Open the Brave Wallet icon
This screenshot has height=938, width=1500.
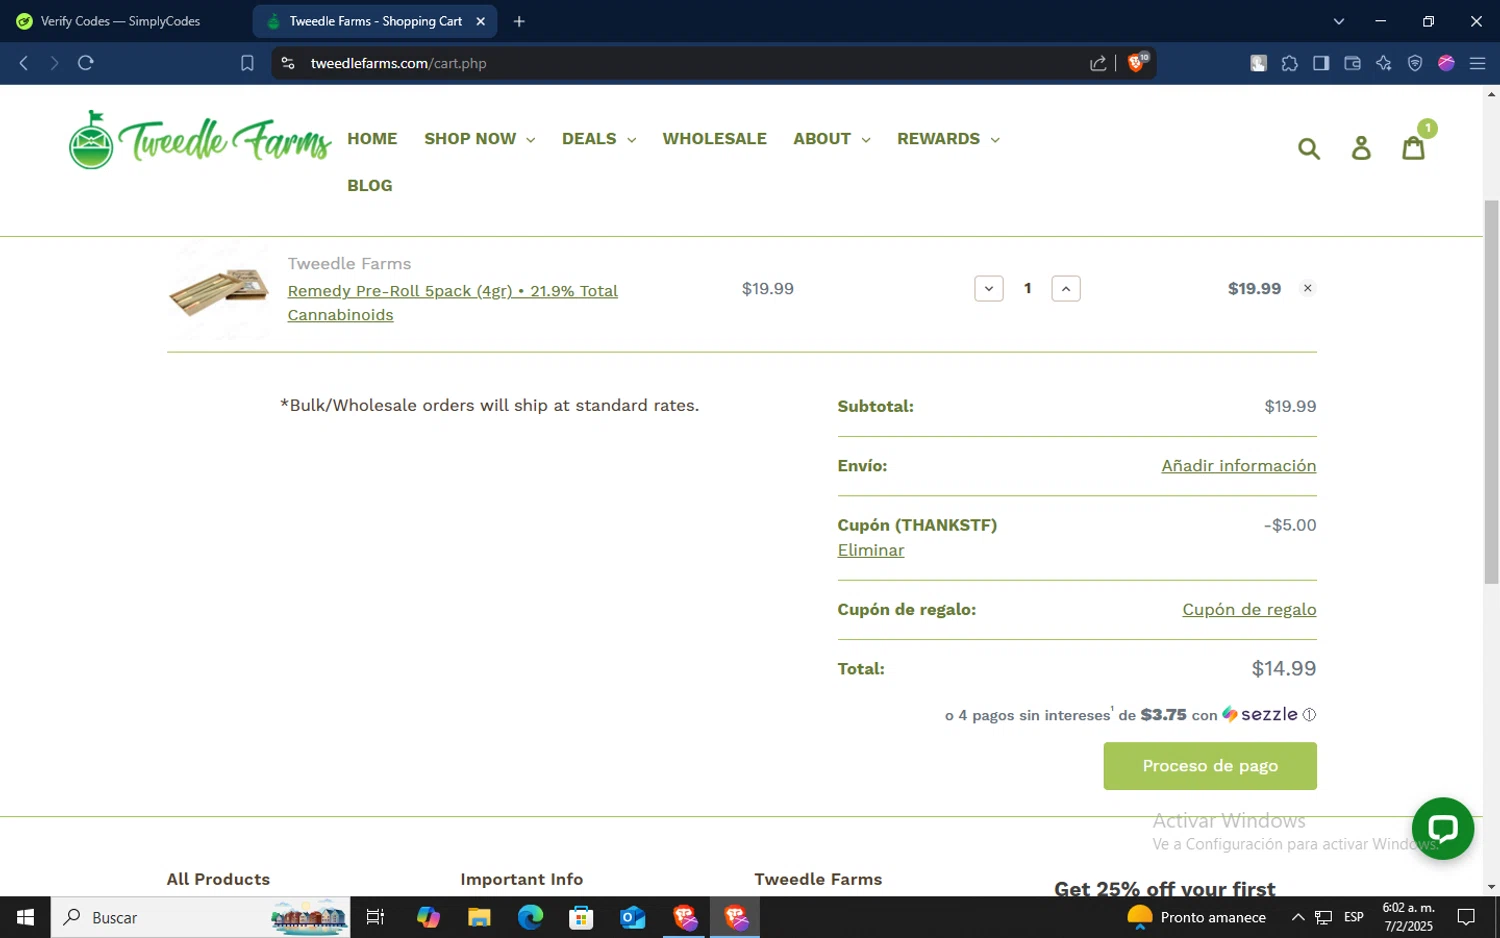coord(1352,63)
